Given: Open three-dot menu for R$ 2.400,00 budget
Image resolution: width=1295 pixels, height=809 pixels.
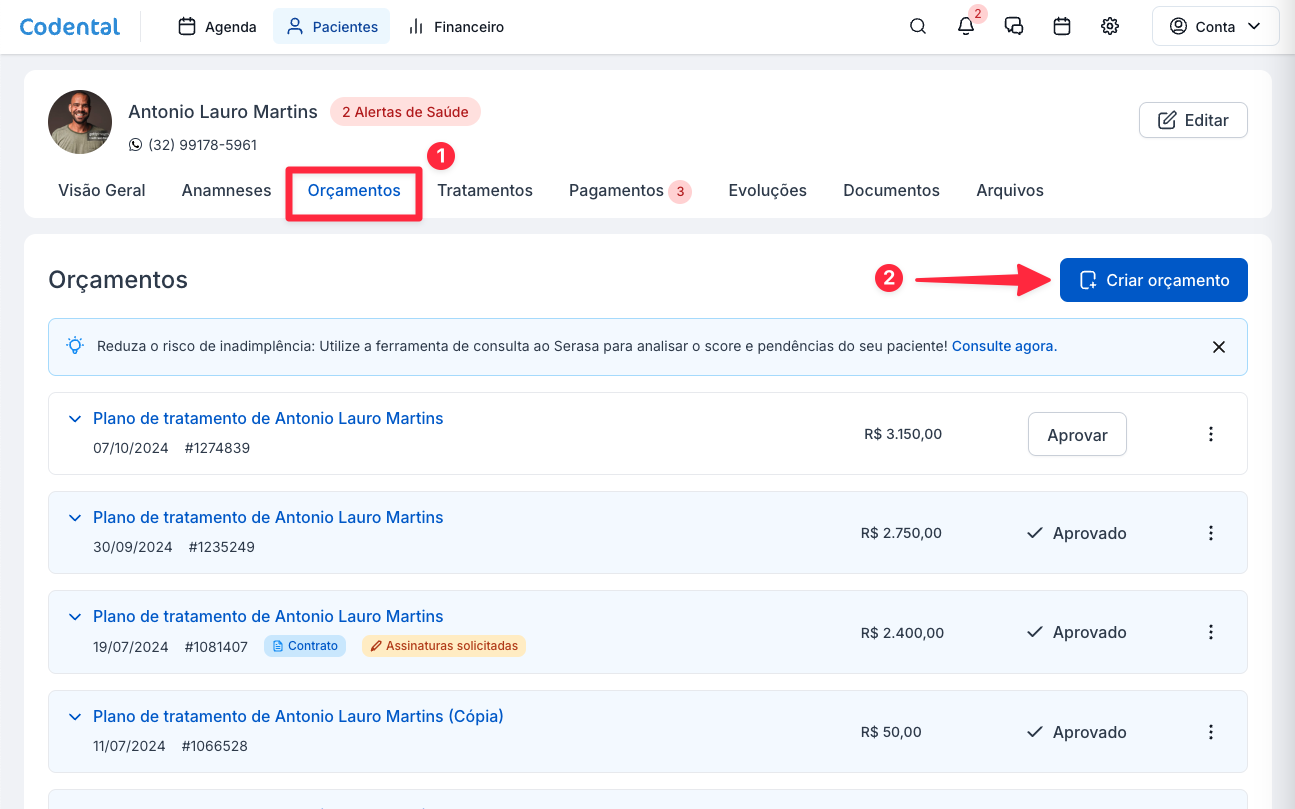Looking at the screenshot, I should [1210, 632].
